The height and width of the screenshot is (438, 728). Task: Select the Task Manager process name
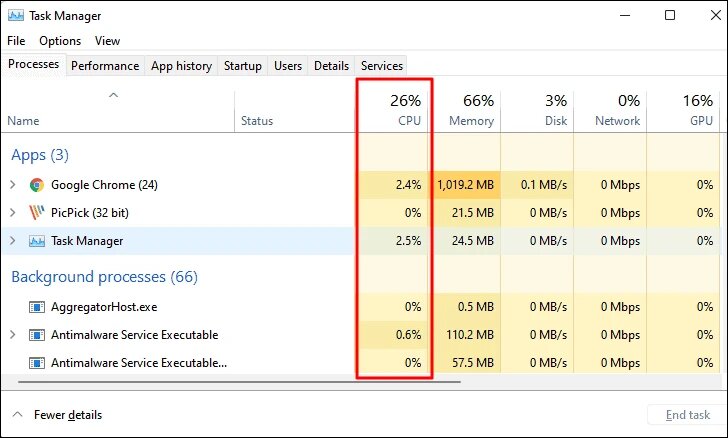[87, 241]
